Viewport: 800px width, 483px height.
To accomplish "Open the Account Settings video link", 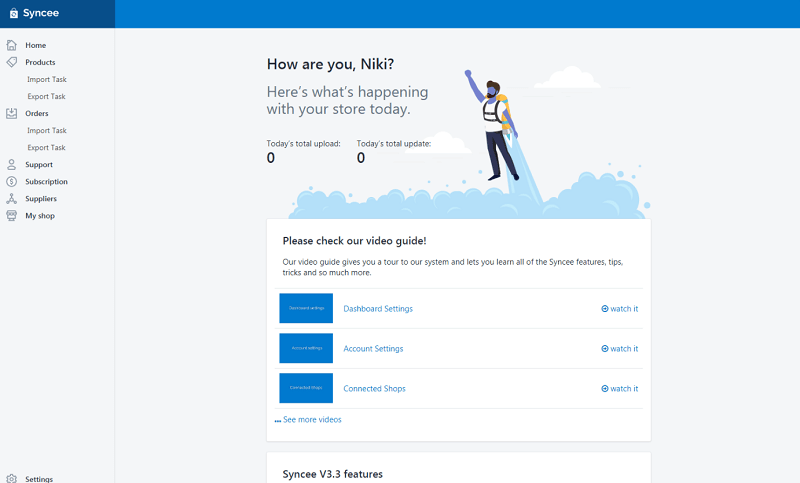I will (x=373, y=348).
